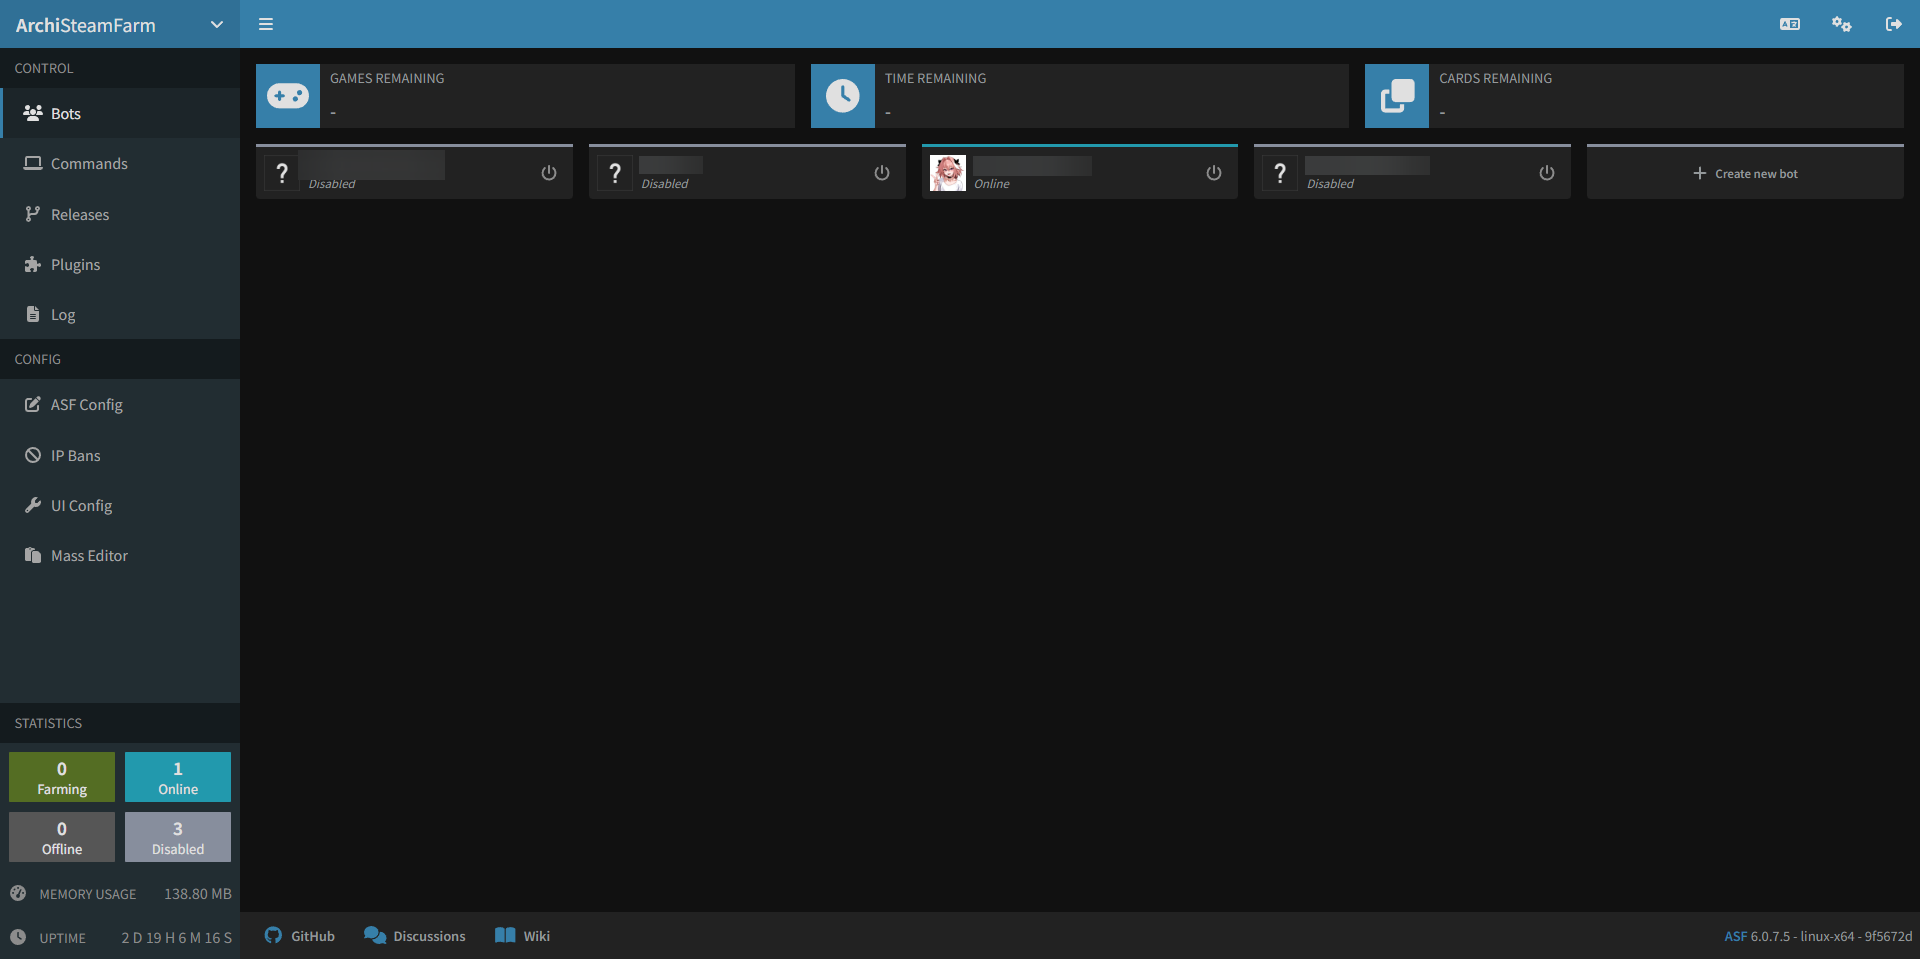Click the TIME REMAINING label

point(935,78)
